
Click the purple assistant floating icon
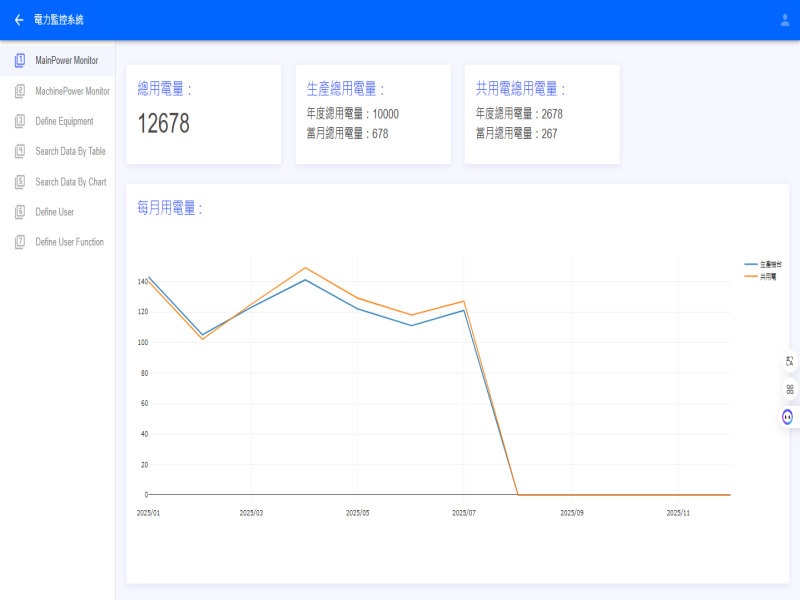(788, 417)
